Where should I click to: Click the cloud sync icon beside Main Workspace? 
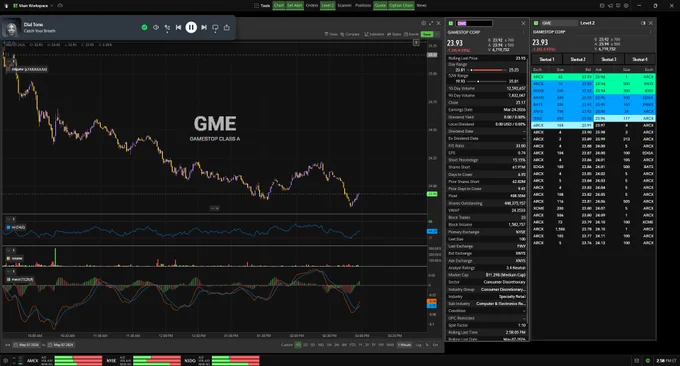click(60, 6)
